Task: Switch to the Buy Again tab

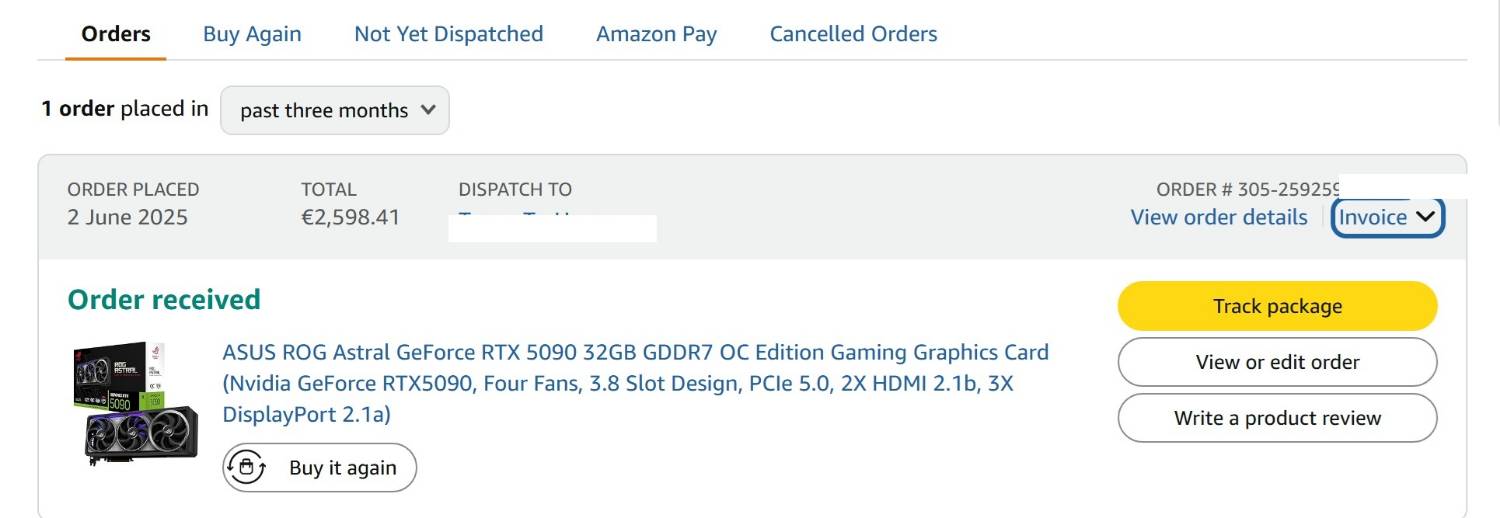Action: pyautogui.click(x=252, y=34)
